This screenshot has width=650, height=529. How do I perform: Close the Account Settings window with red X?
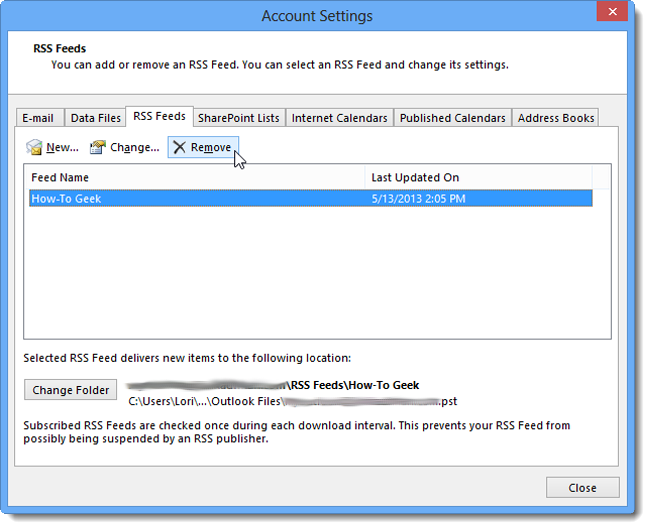click(x=612, y=12)
